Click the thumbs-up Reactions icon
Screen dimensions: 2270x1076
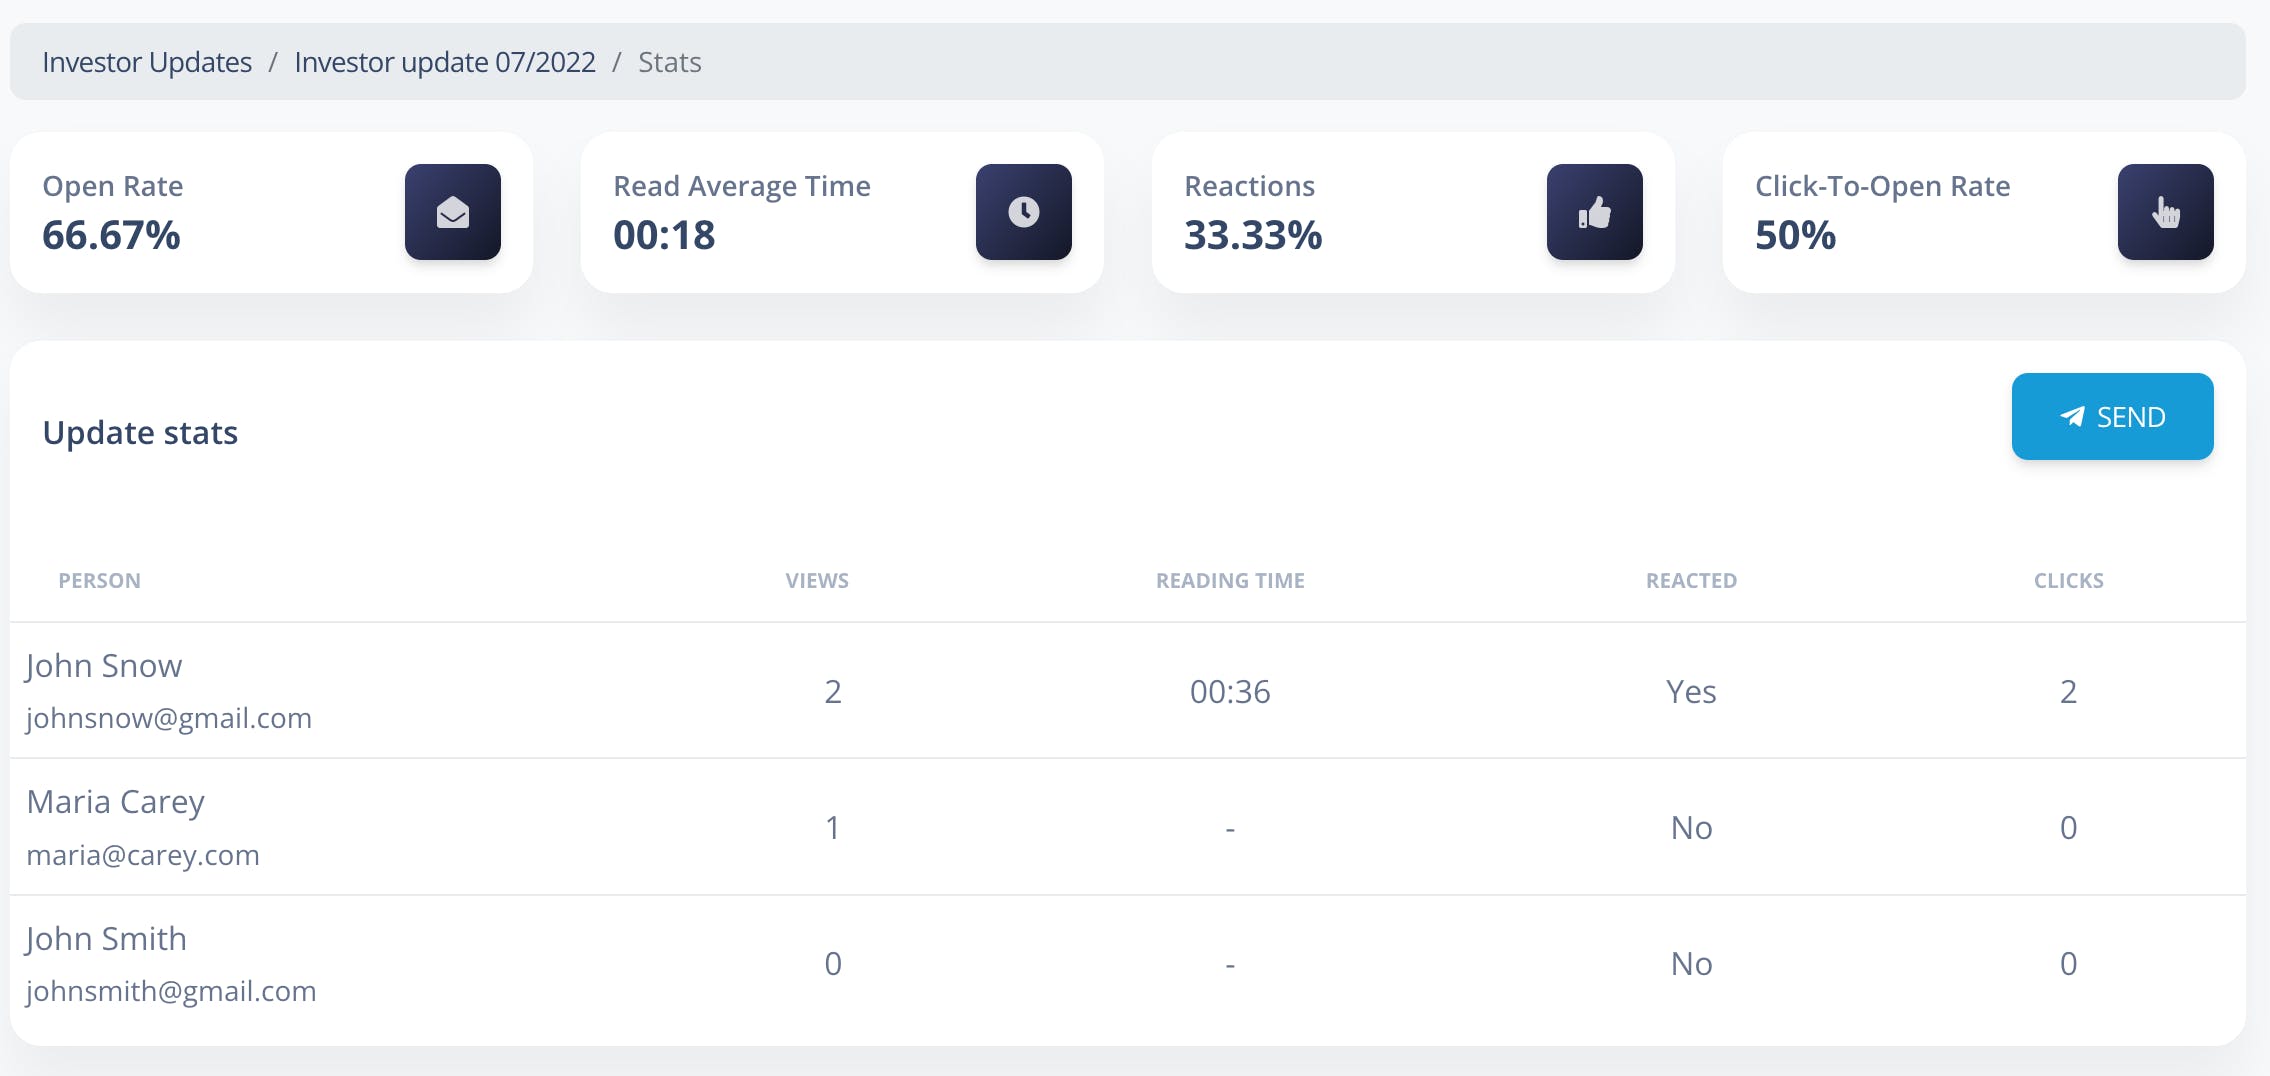(x=1594, y=212)
